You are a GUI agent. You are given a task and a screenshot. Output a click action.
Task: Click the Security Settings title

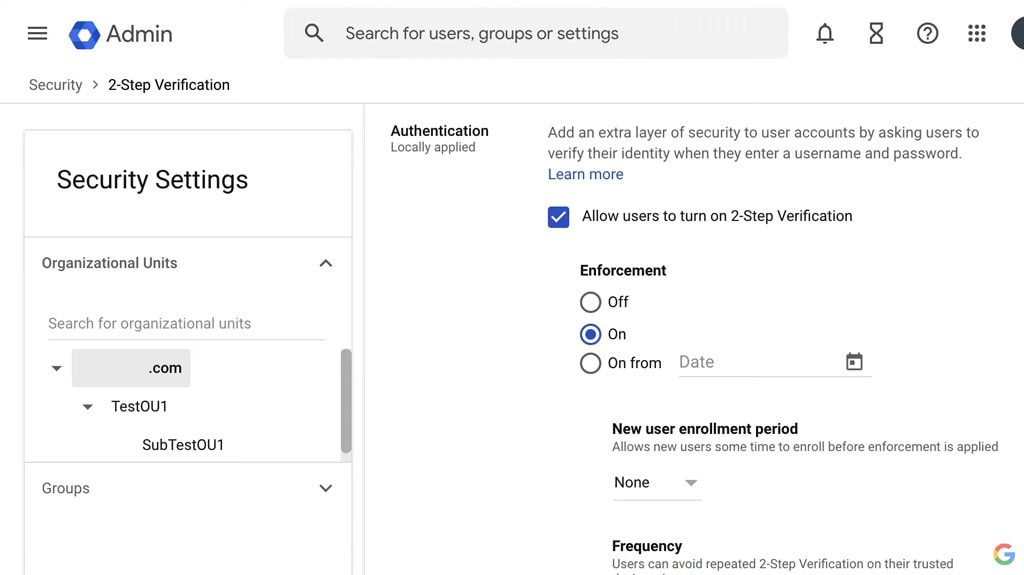(152, 180)
